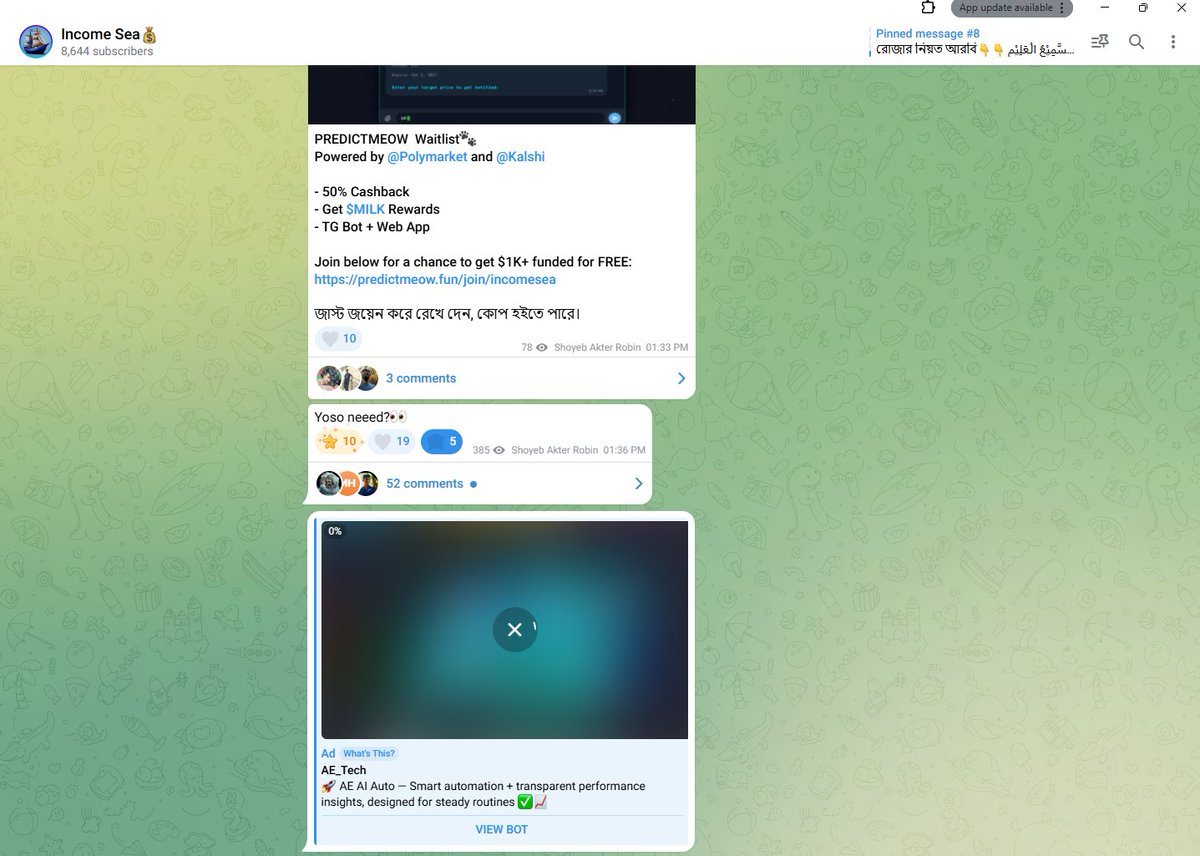Restore down the Telegram window
Screen dimensions: 1200x856
pos(1143,8)
